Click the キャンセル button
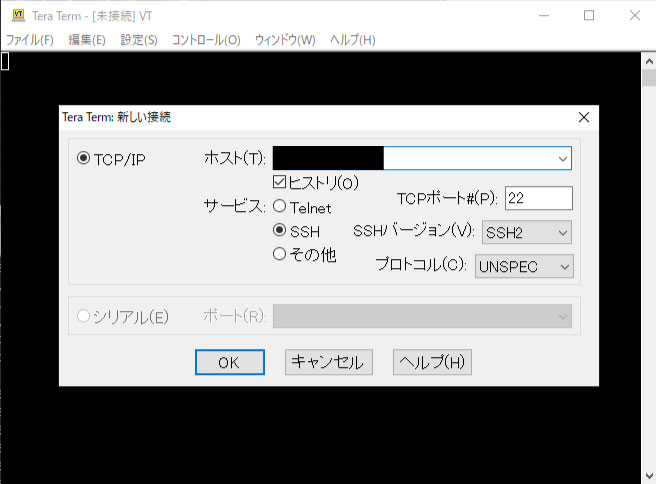This screenshot has height=484, width=656. click(x=329, y=362)
